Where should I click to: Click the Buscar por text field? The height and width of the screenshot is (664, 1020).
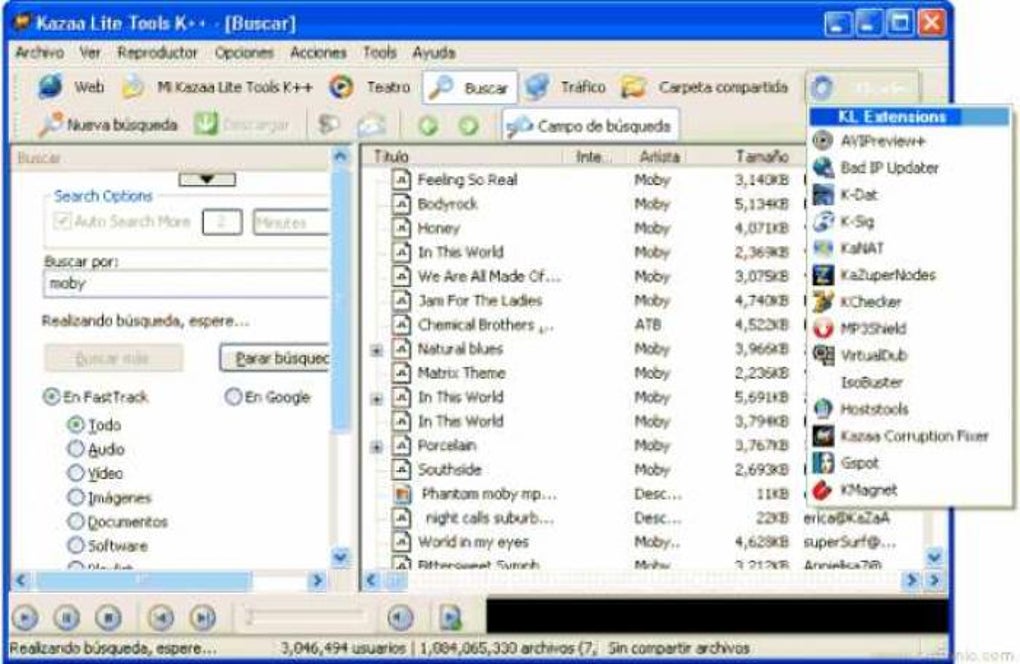pos(187,284)
